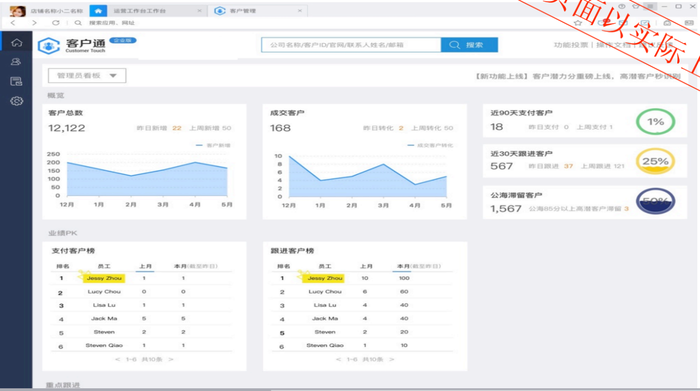Click Lisa Lu in 跟进客户榜

coord(325,305)
